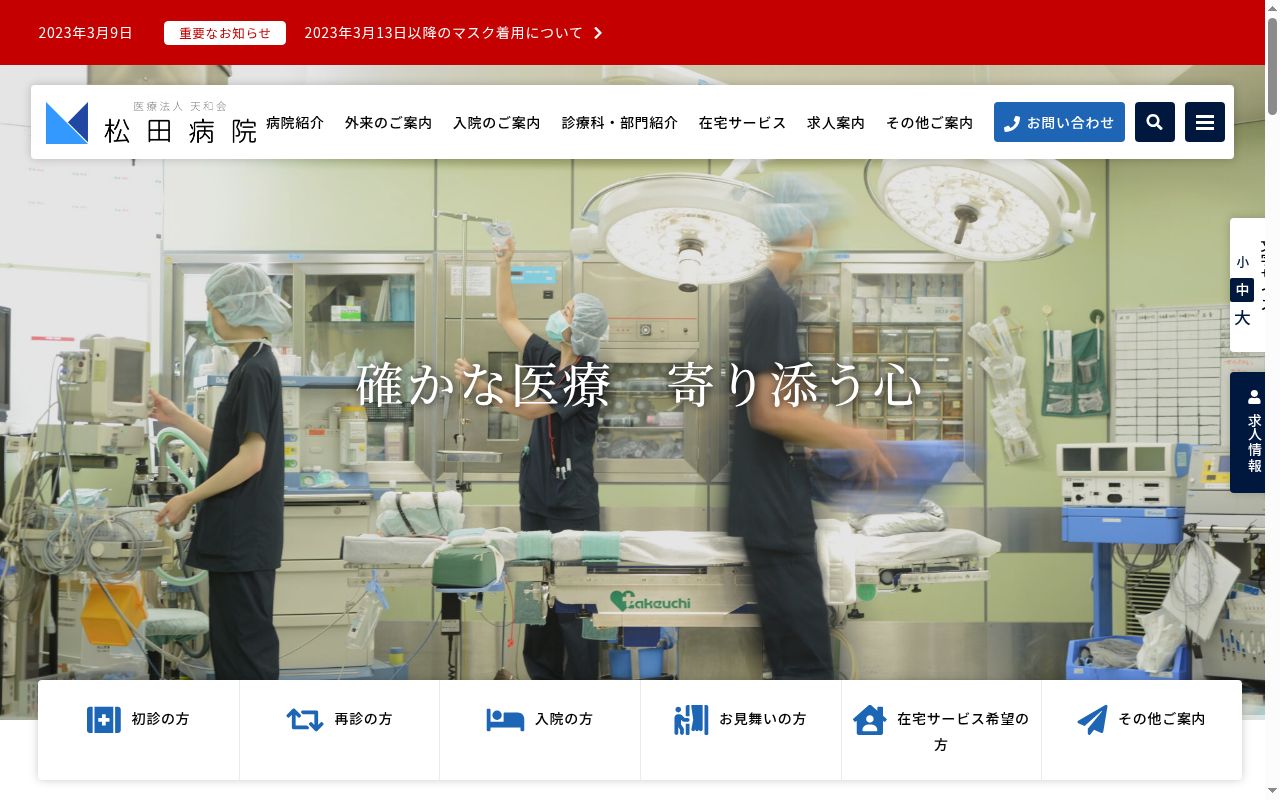Click the phone icon in お問い合わせ button

point(1011,123)
